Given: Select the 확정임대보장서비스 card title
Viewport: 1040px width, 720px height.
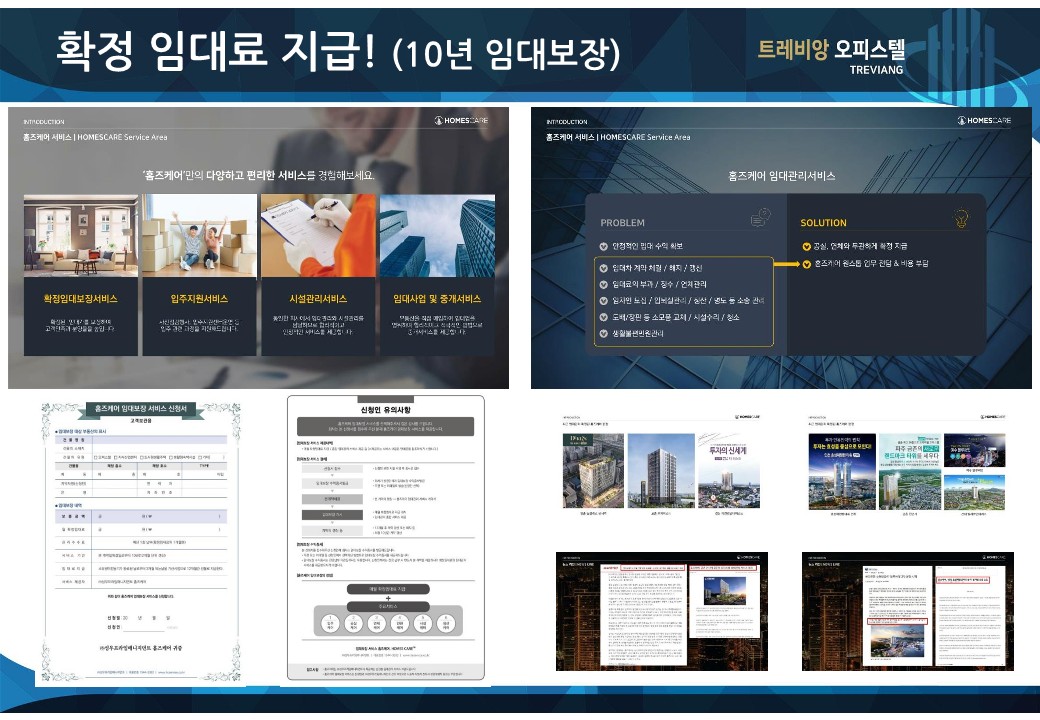Looking at the screenshot, I should click(80, 299).
